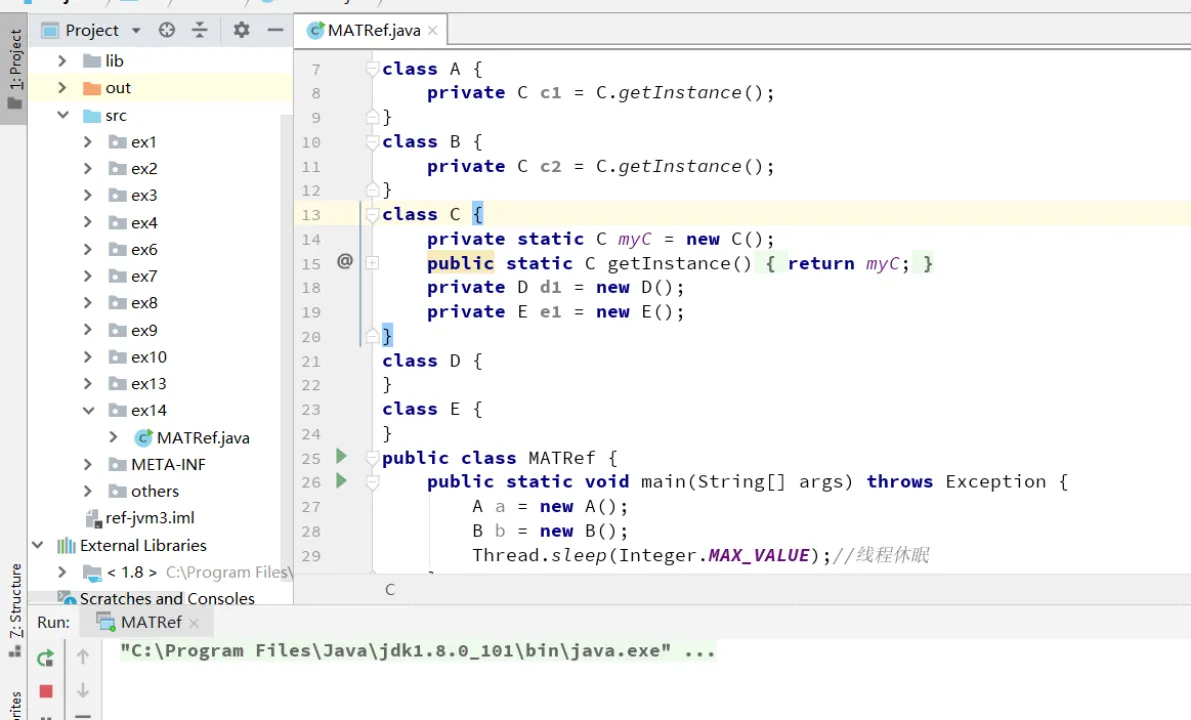The image size is (1191, 720).
Task: Expand the out folder
Action: pyautogui.click(x=62, y=88)
